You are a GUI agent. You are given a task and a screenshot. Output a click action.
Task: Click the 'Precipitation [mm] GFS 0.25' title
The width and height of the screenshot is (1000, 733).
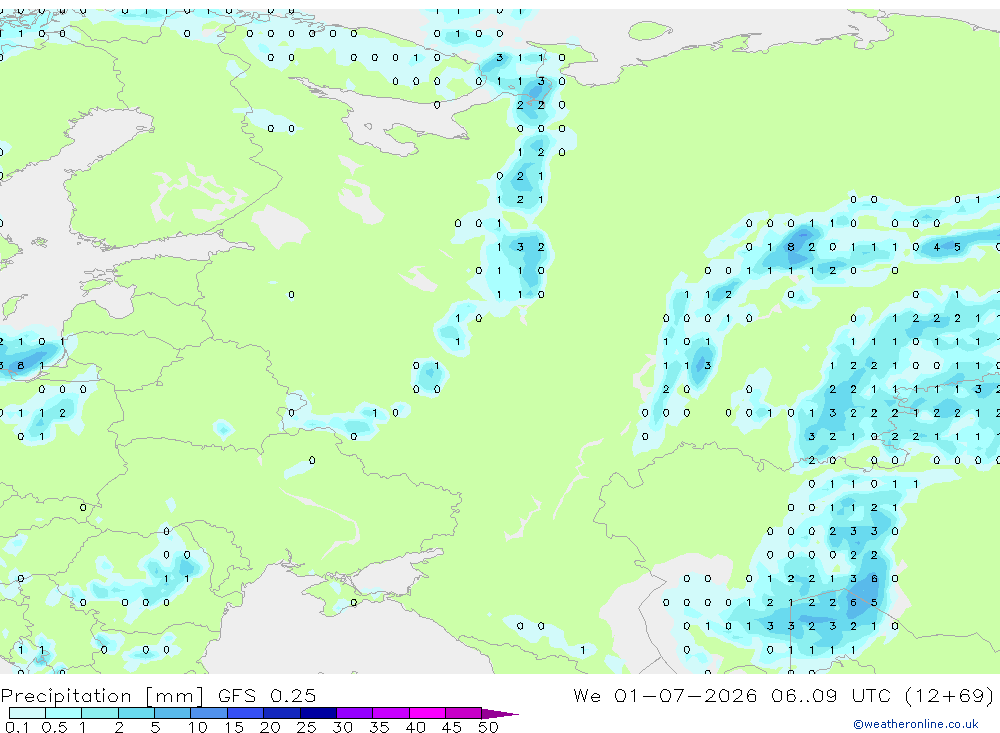click(158, 696)
